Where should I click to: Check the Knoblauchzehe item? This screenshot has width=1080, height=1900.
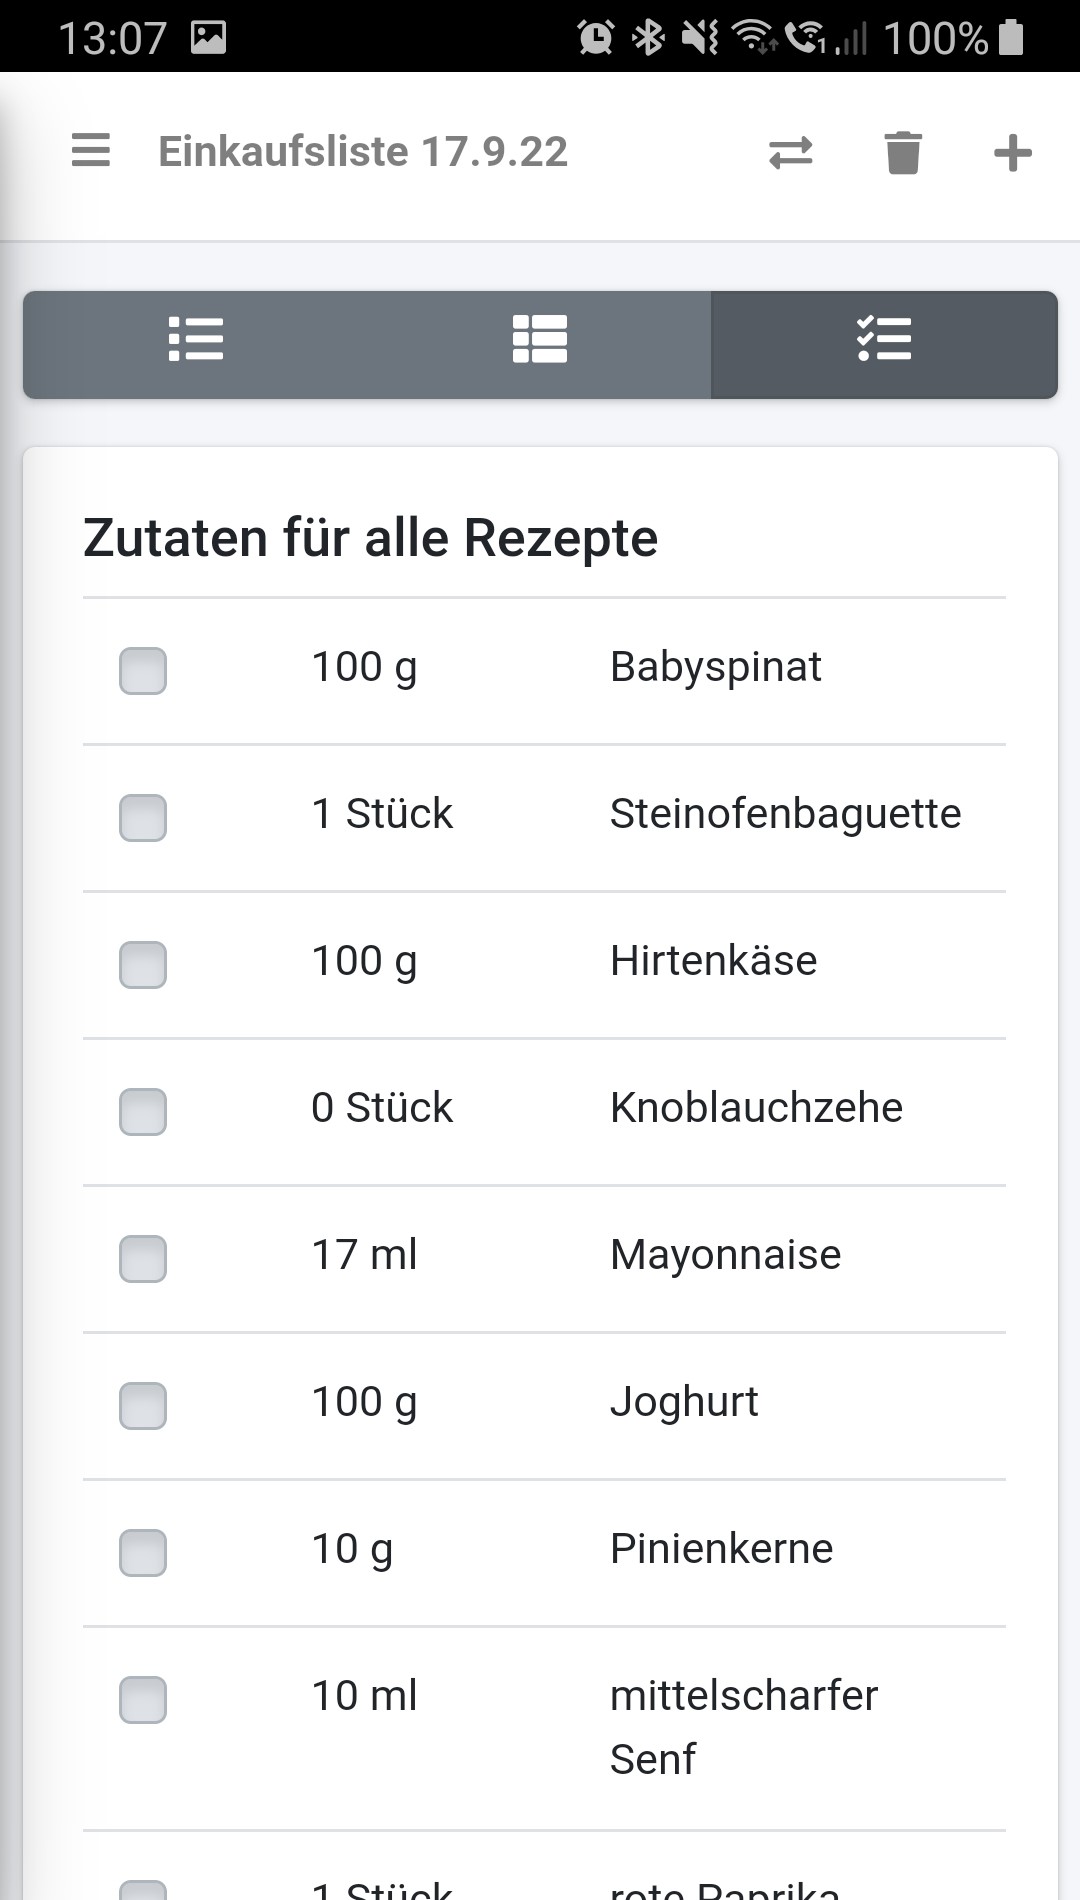pyautogui.click(x=143, y=1111)
